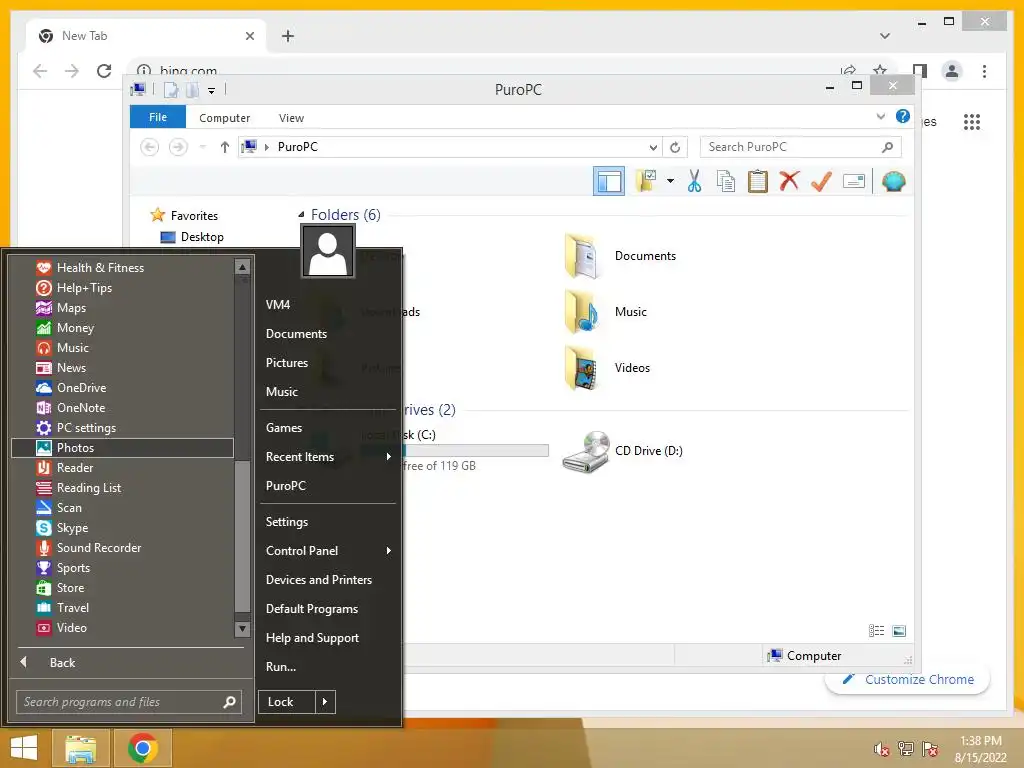The image size is (1024, 768).
Task: Click the programs list scrollbar up arrow
Action: [242, 266]
